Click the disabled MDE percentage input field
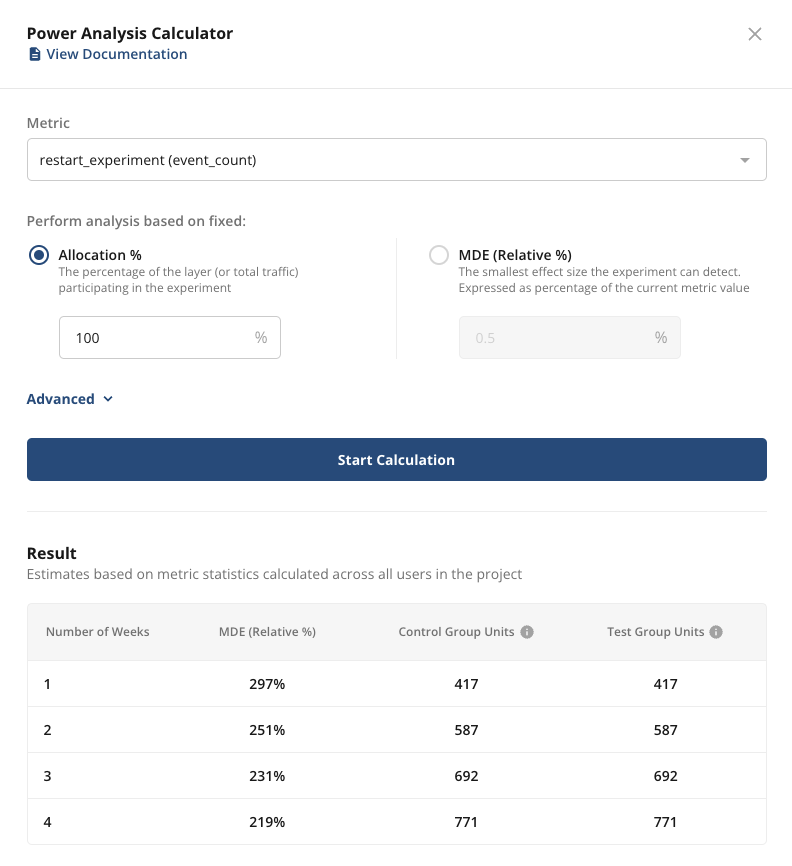This screenshot has height=866, width=792. coord(555,338)
